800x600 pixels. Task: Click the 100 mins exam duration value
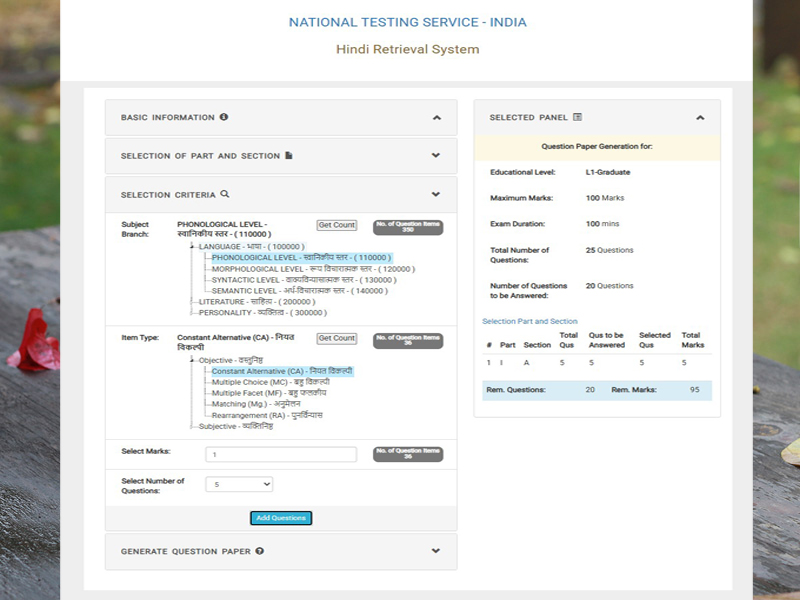coord(602,223)
